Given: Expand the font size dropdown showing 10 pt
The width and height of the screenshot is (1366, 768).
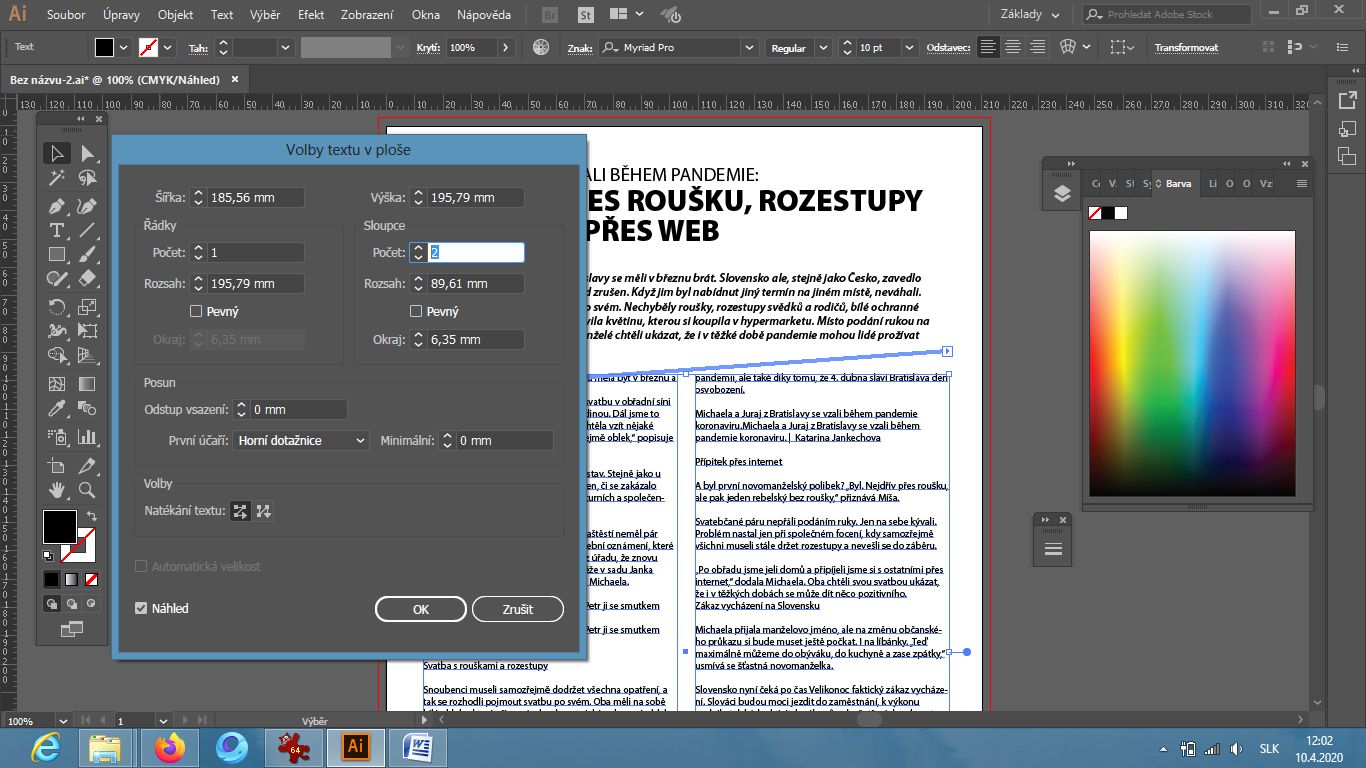Looking at the screenshot, I should click(908, 46).
